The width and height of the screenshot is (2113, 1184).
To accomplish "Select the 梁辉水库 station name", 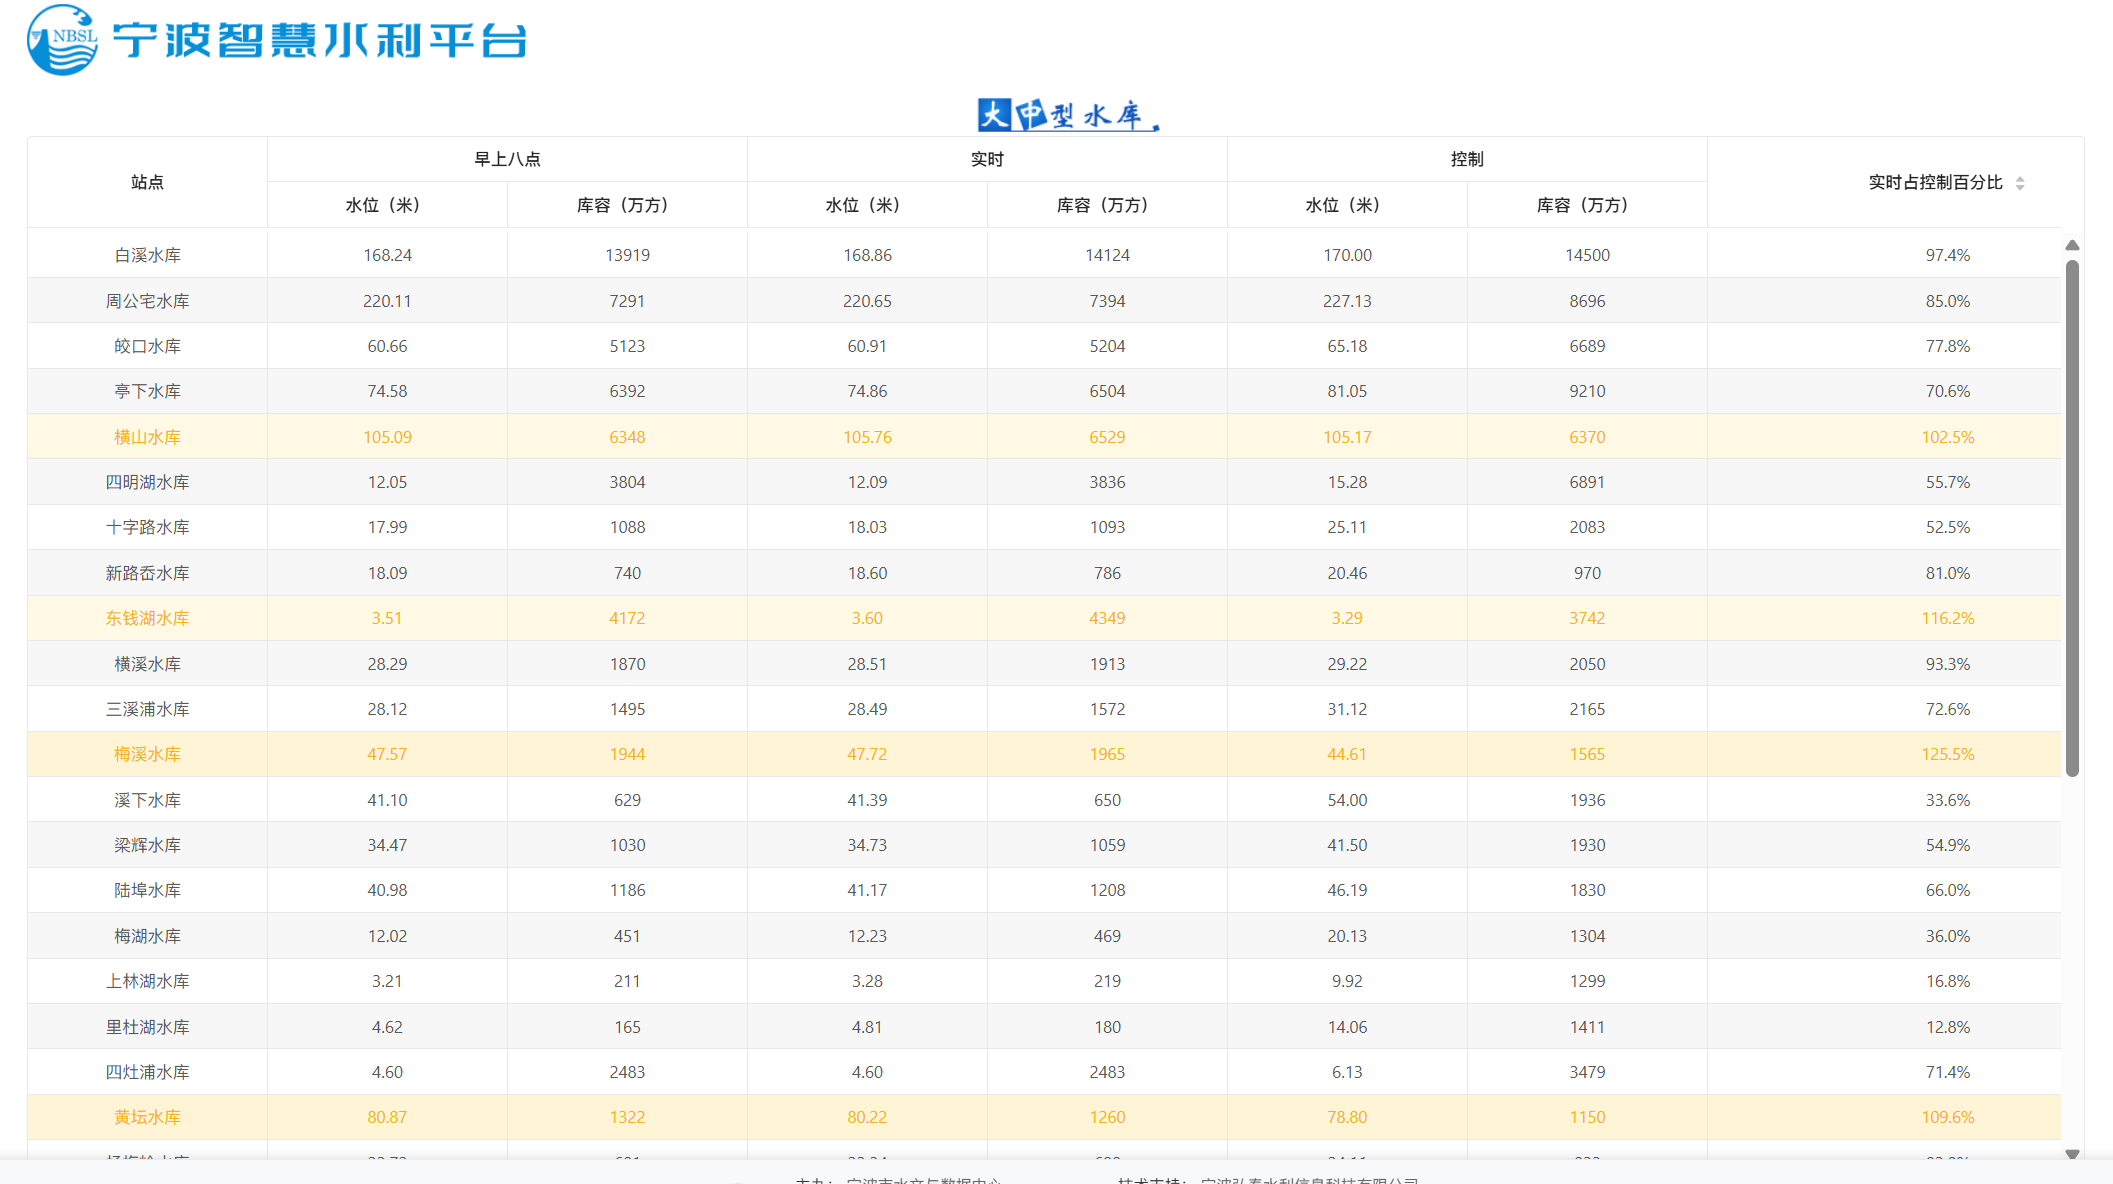I will (147, 845).
